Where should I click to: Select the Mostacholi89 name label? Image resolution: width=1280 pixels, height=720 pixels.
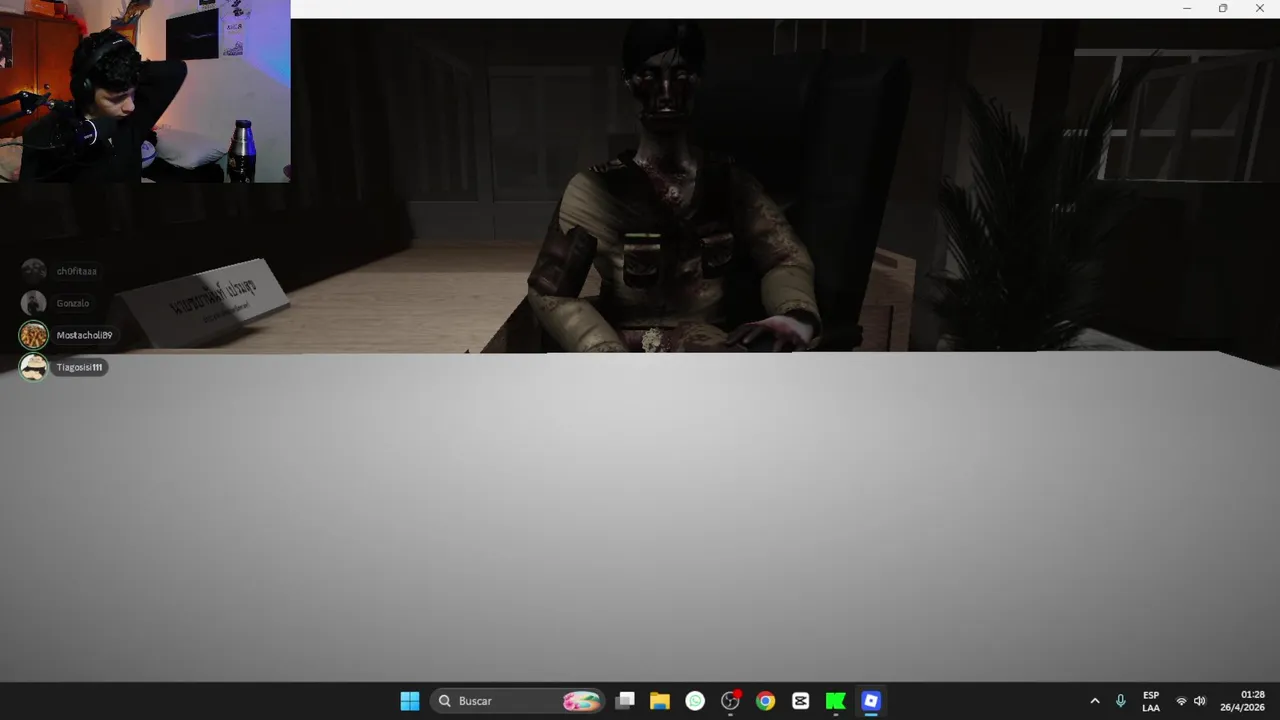coord(84,335)
